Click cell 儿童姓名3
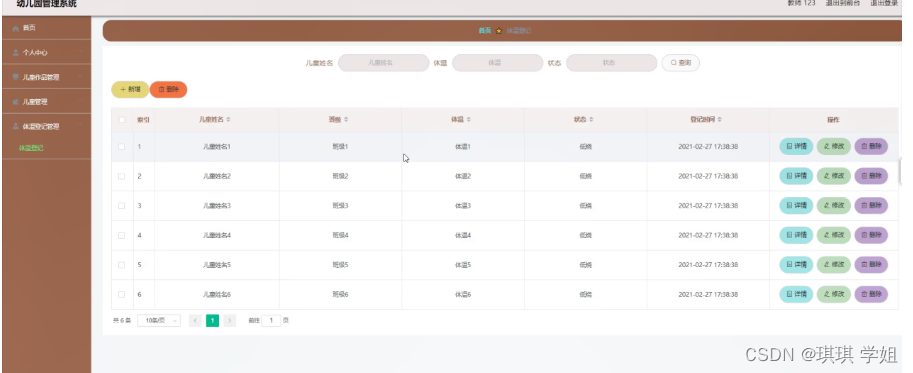 (217, 205)
